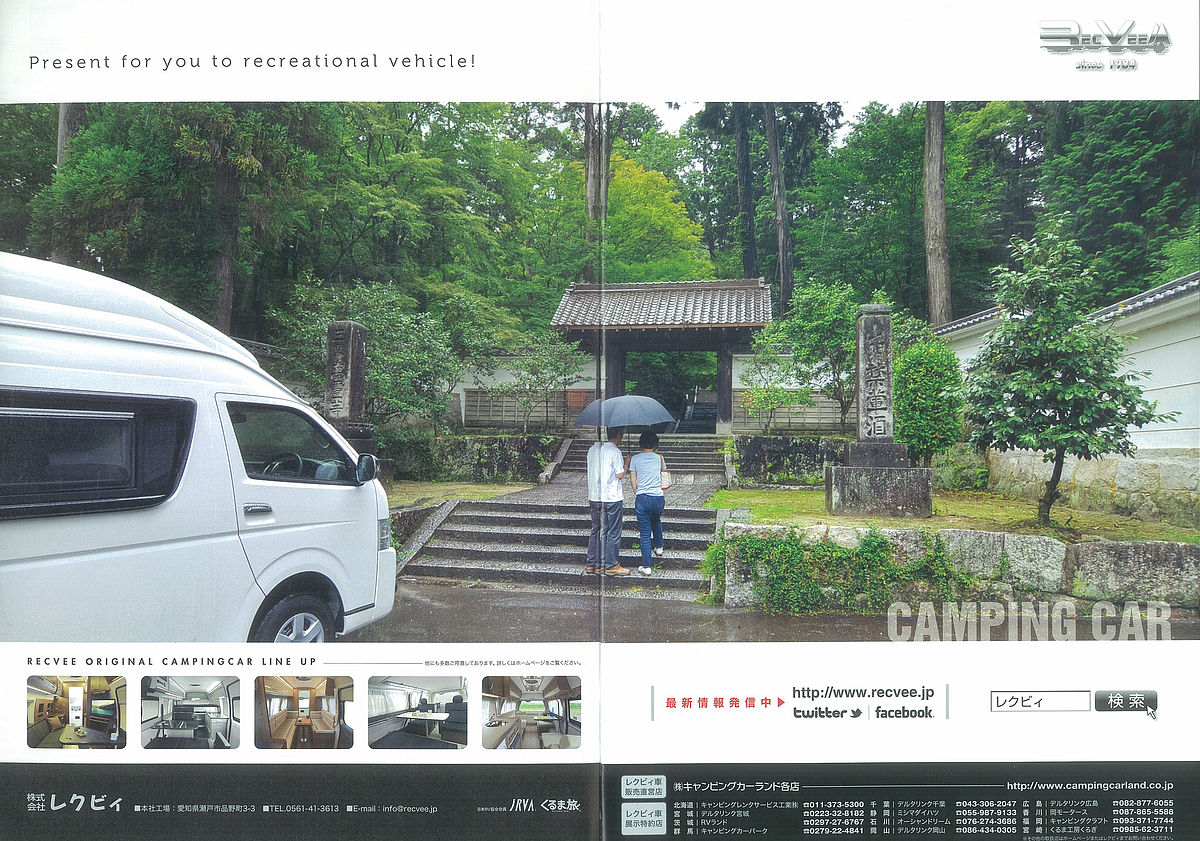Click the twitter logo
Screen dimensions: 1200x841
827,713
